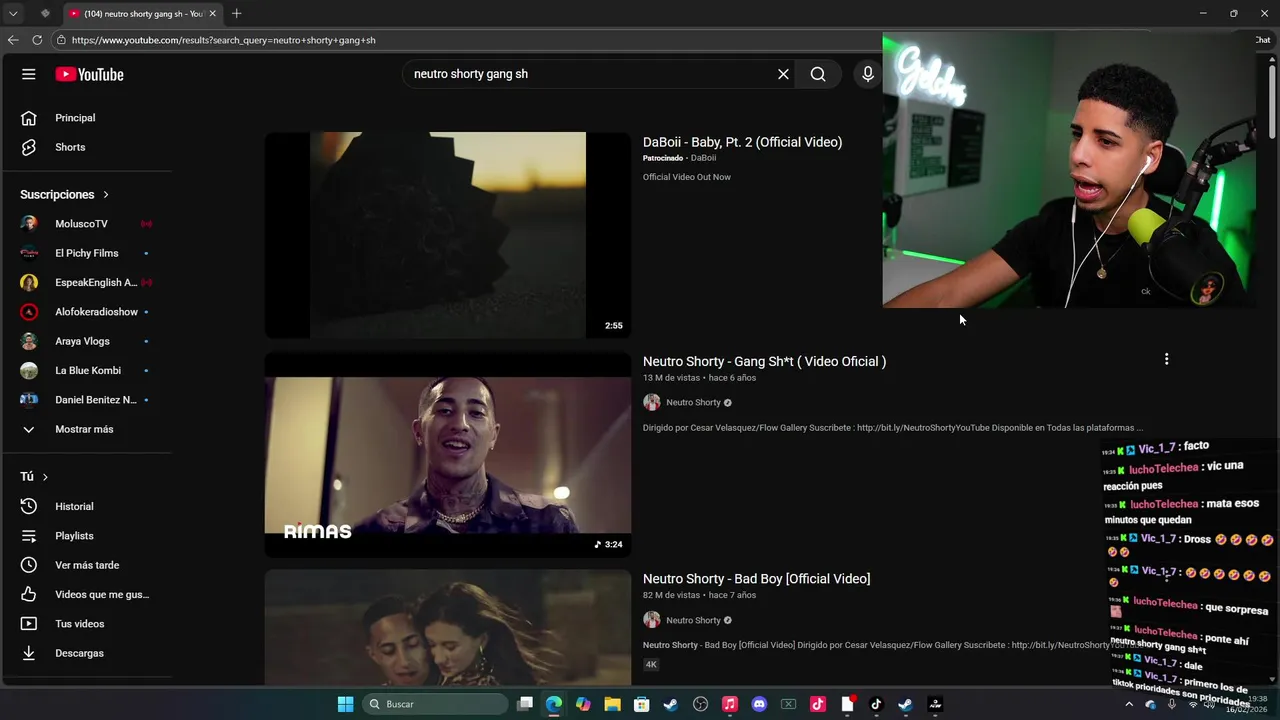Open options menu for Gang Sh*t video
This screenshot has width=1280, height=720.
[x=1166, y=359]
